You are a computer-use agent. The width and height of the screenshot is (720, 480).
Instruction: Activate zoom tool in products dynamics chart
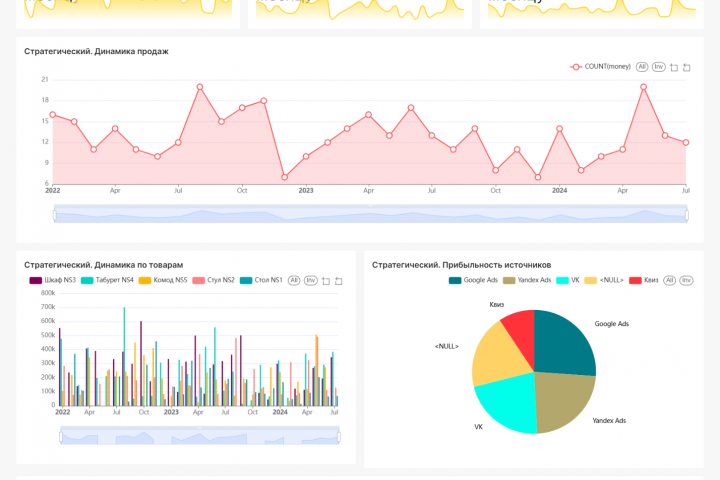point(326,281)
